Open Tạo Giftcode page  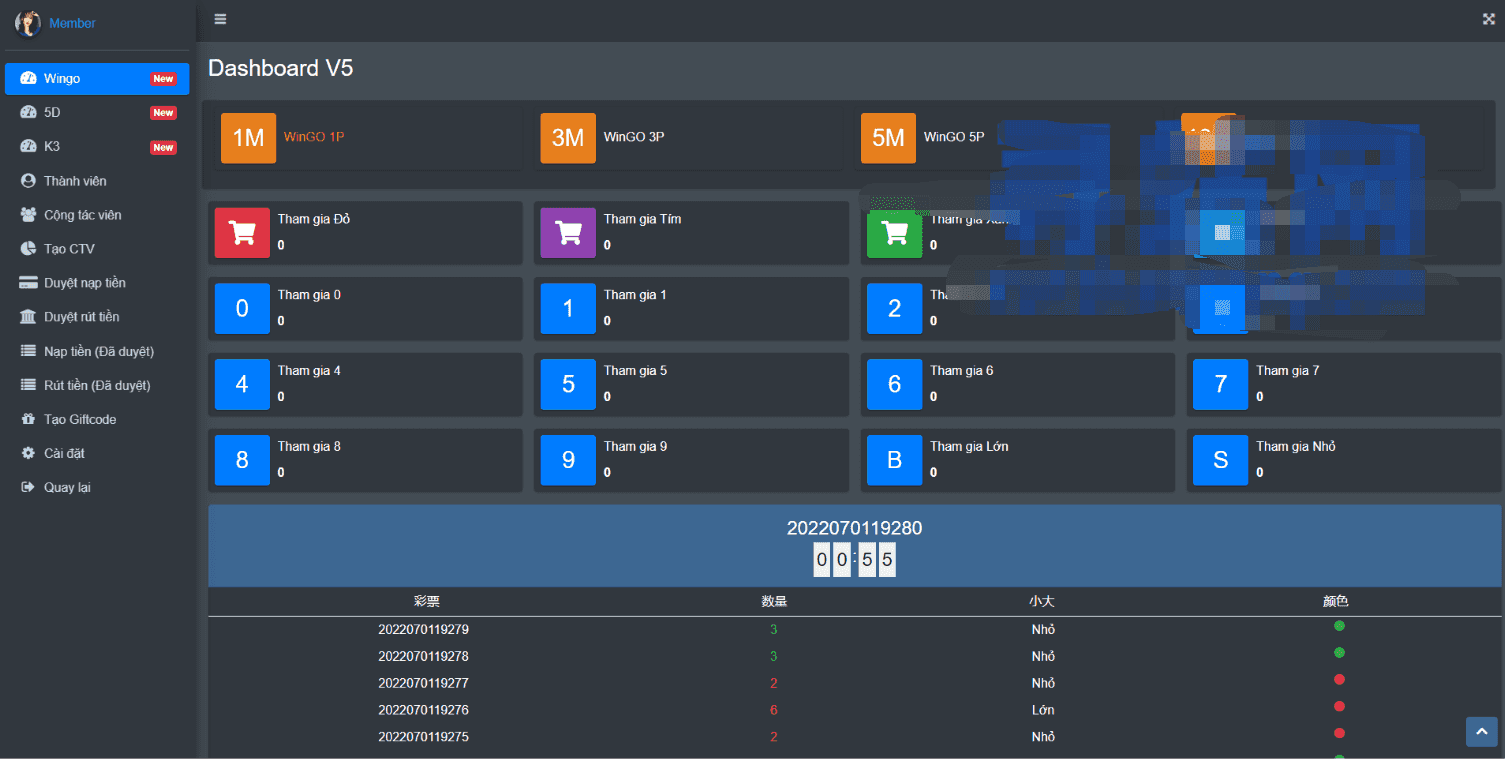coord(80,419)
